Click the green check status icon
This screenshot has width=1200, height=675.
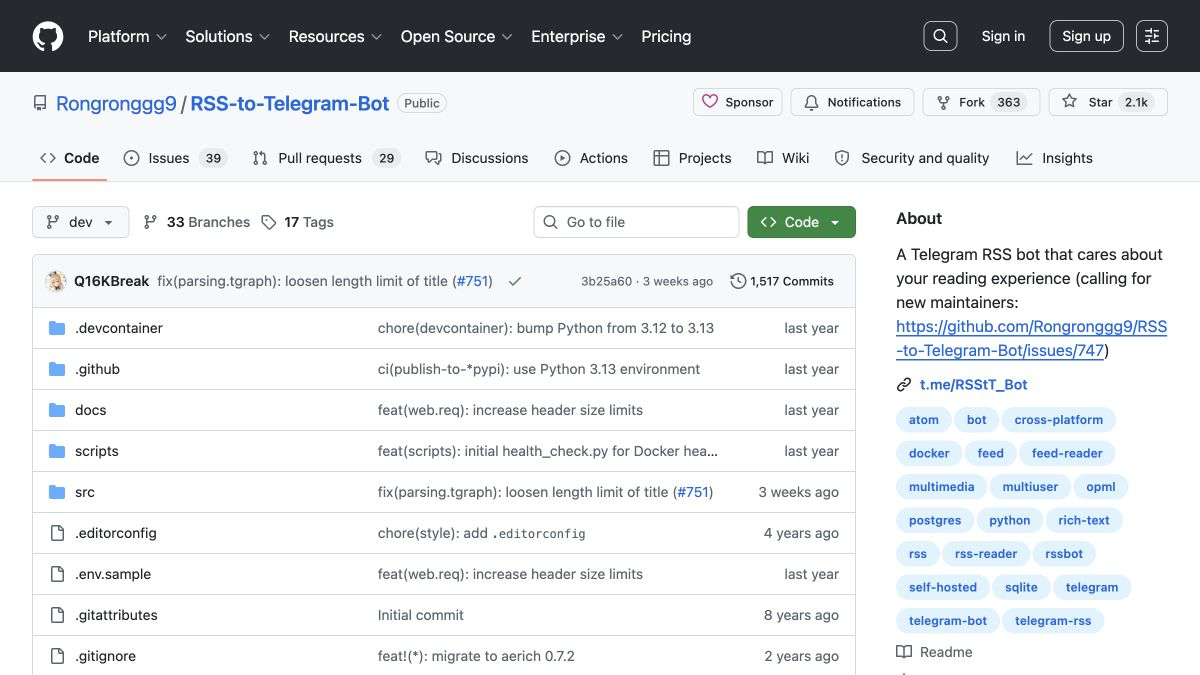click(515, 281)
